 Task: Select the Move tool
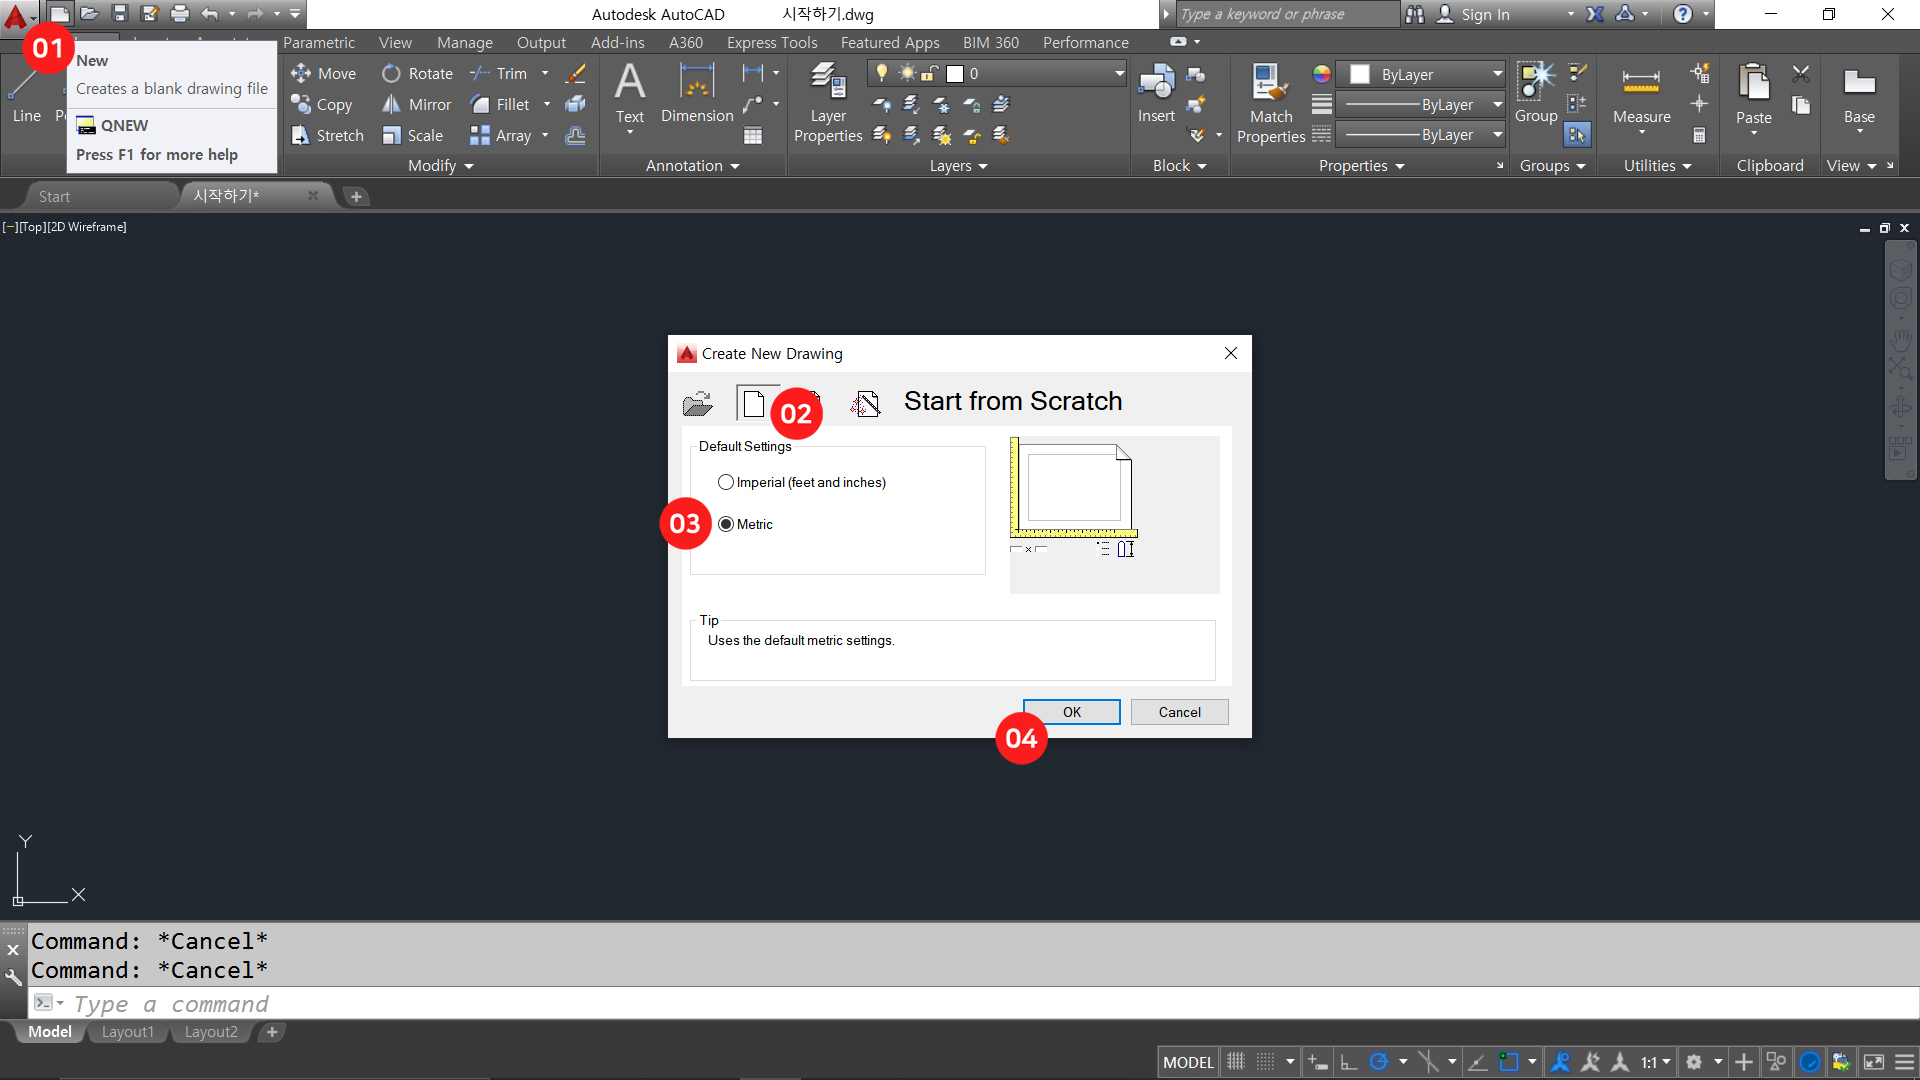324,73
